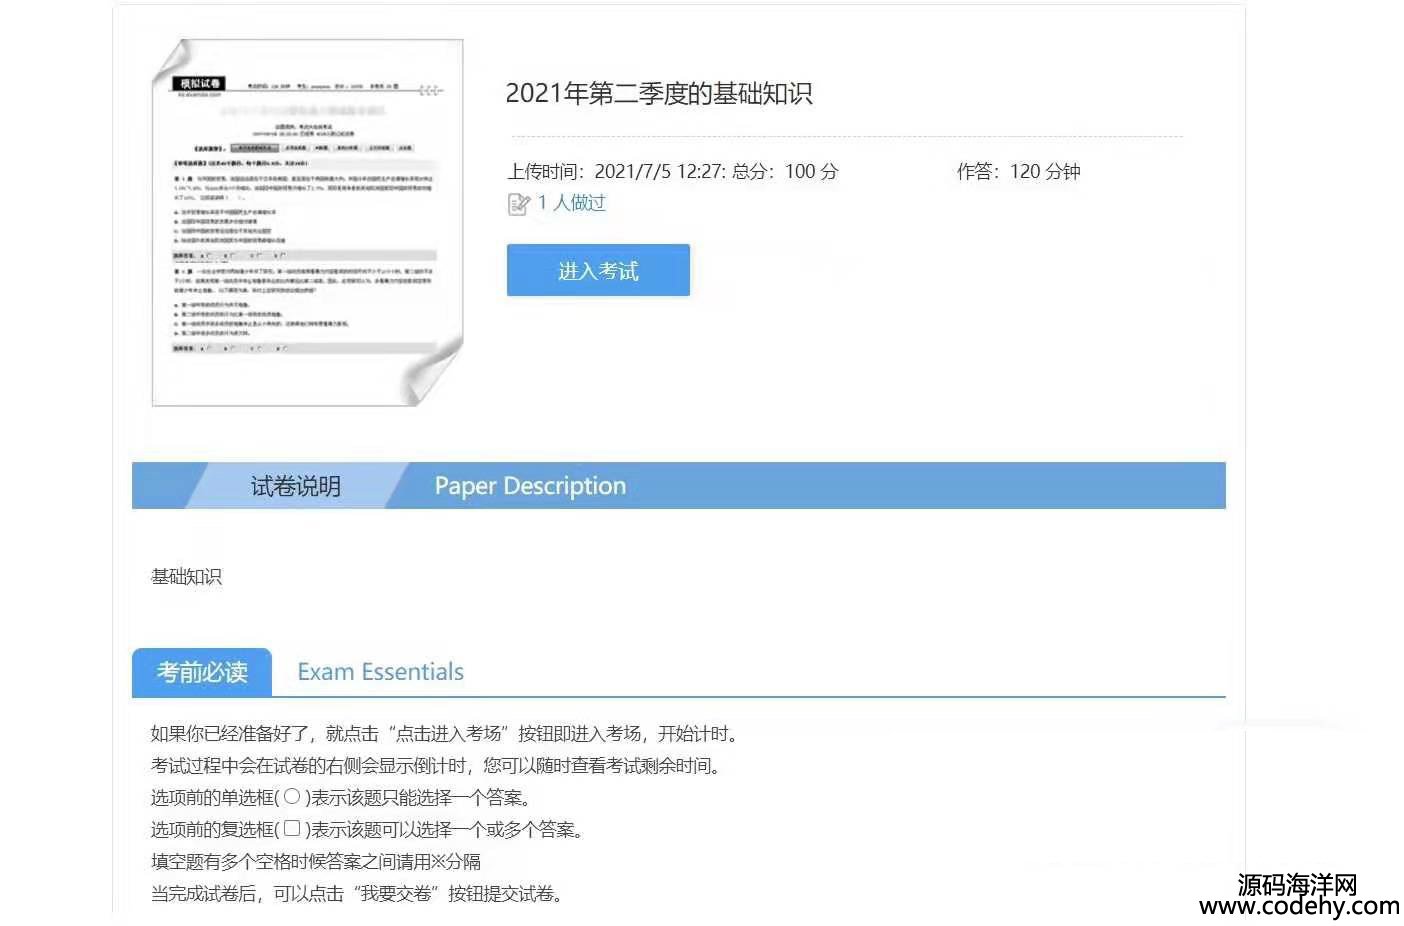Click the instruction line mentioning 我要交卷
The height and width of the screenshot is (926, 1404).
(x=357, y=894)
